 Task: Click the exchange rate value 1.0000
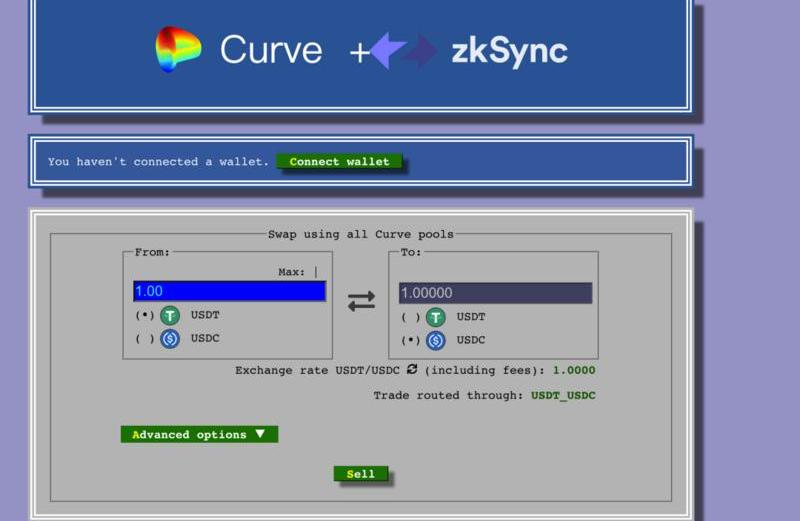click(x=574, y=370)
